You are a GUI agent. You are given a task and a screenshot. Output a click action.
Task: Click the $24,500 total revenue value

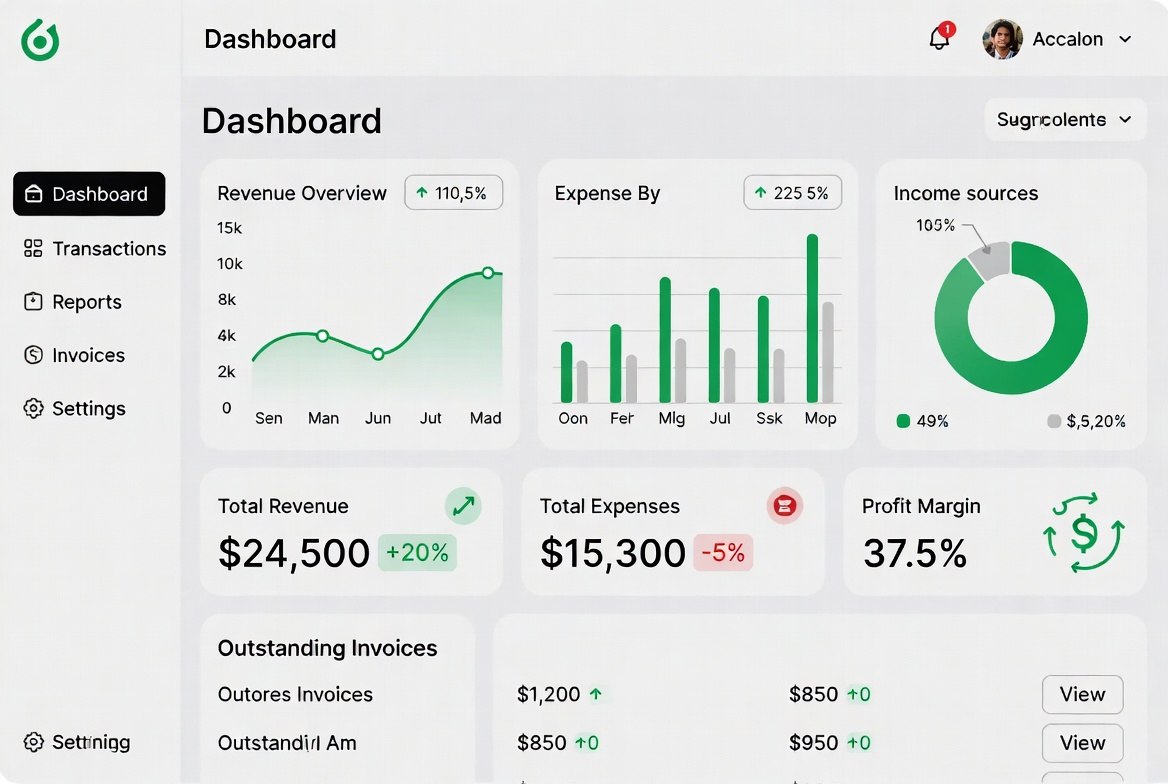pos(293,553)
